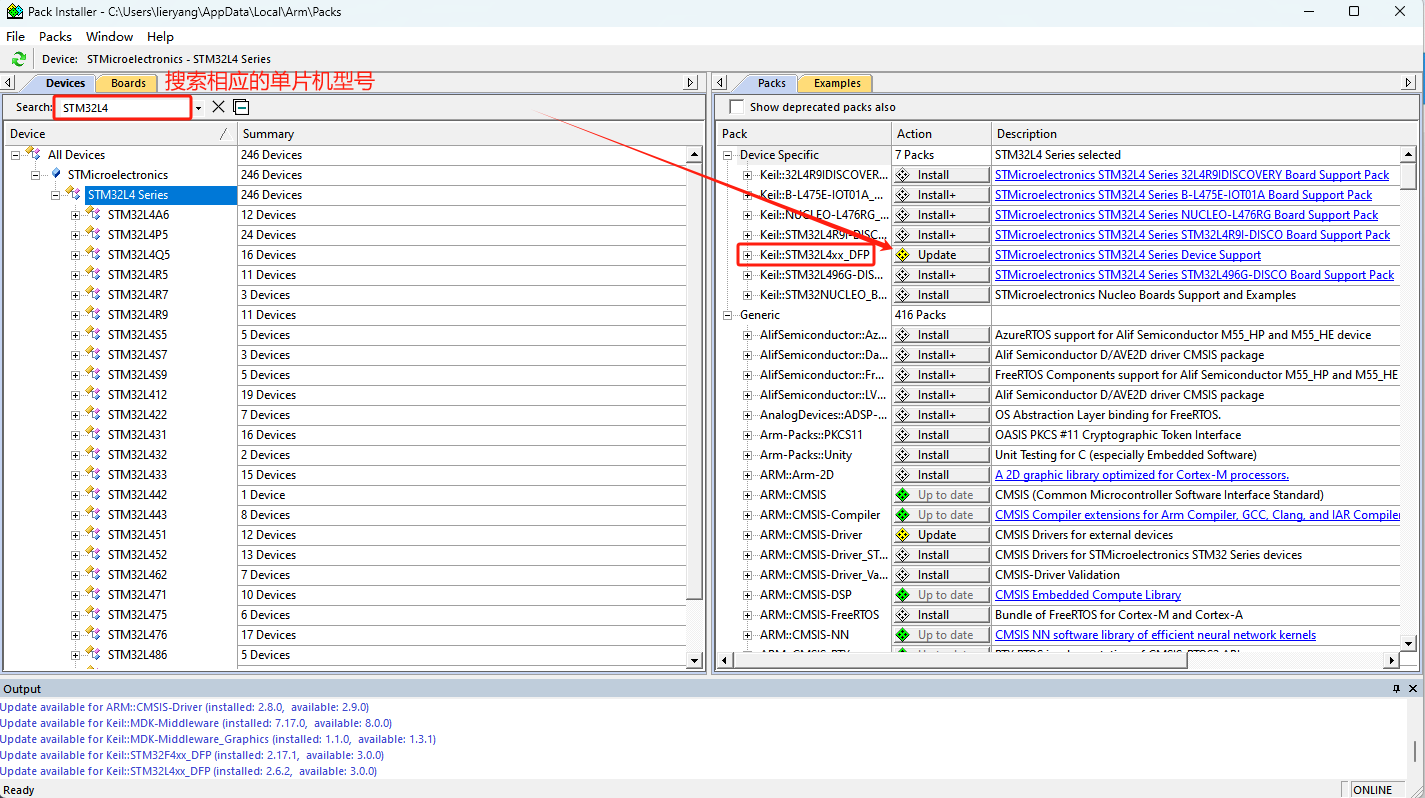Switch to the Examples tab
This screenshot has width=1425, height=798.
click(x=837, y=83)
